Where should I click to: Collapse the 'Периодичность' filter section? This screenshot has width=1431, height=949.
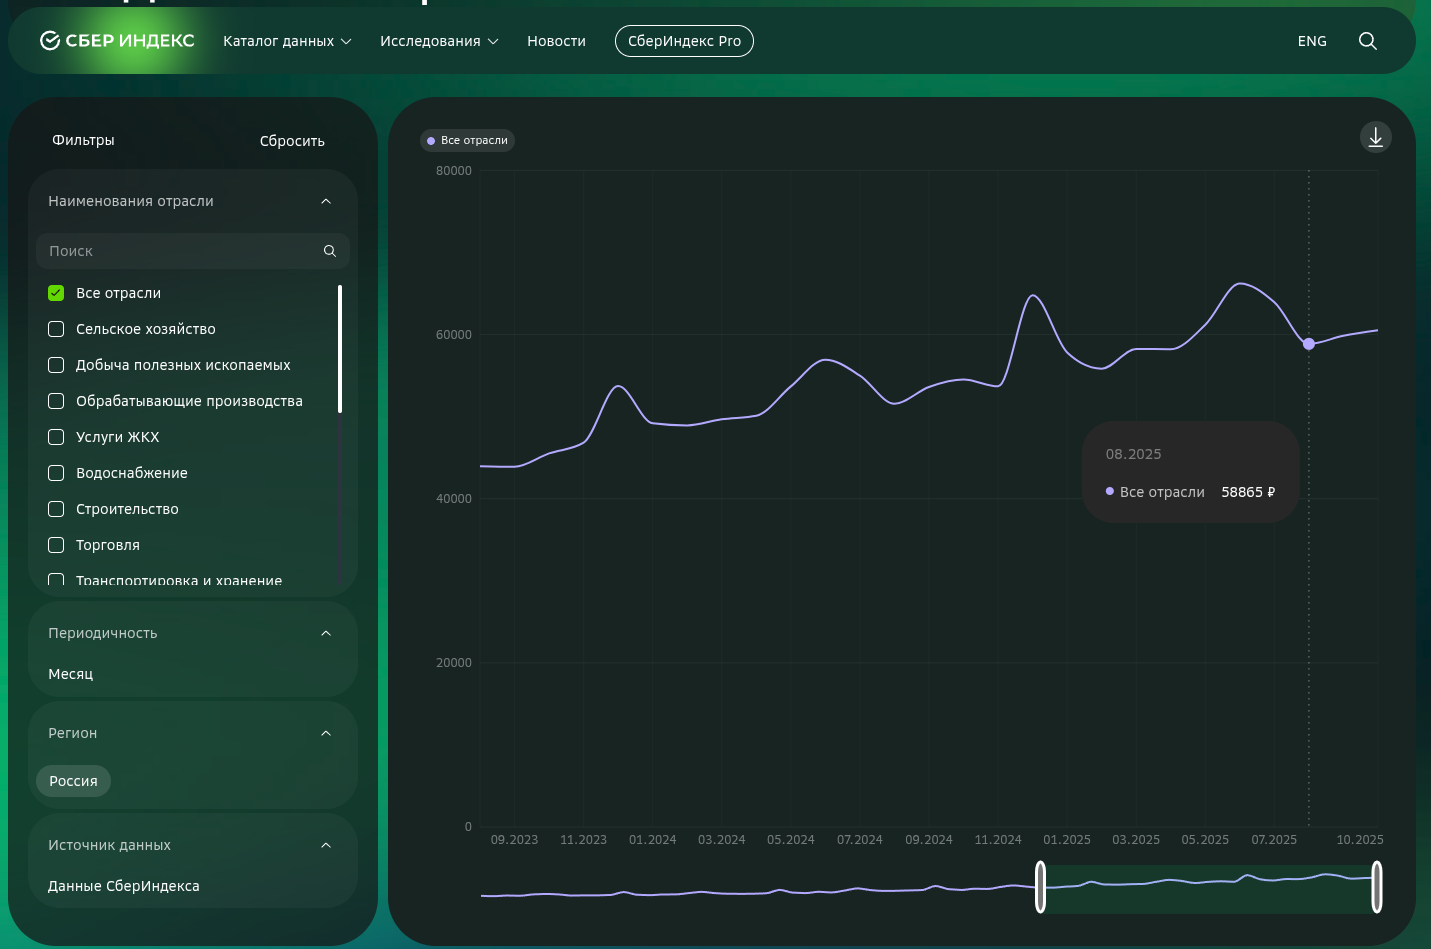(x=326, y=633)
